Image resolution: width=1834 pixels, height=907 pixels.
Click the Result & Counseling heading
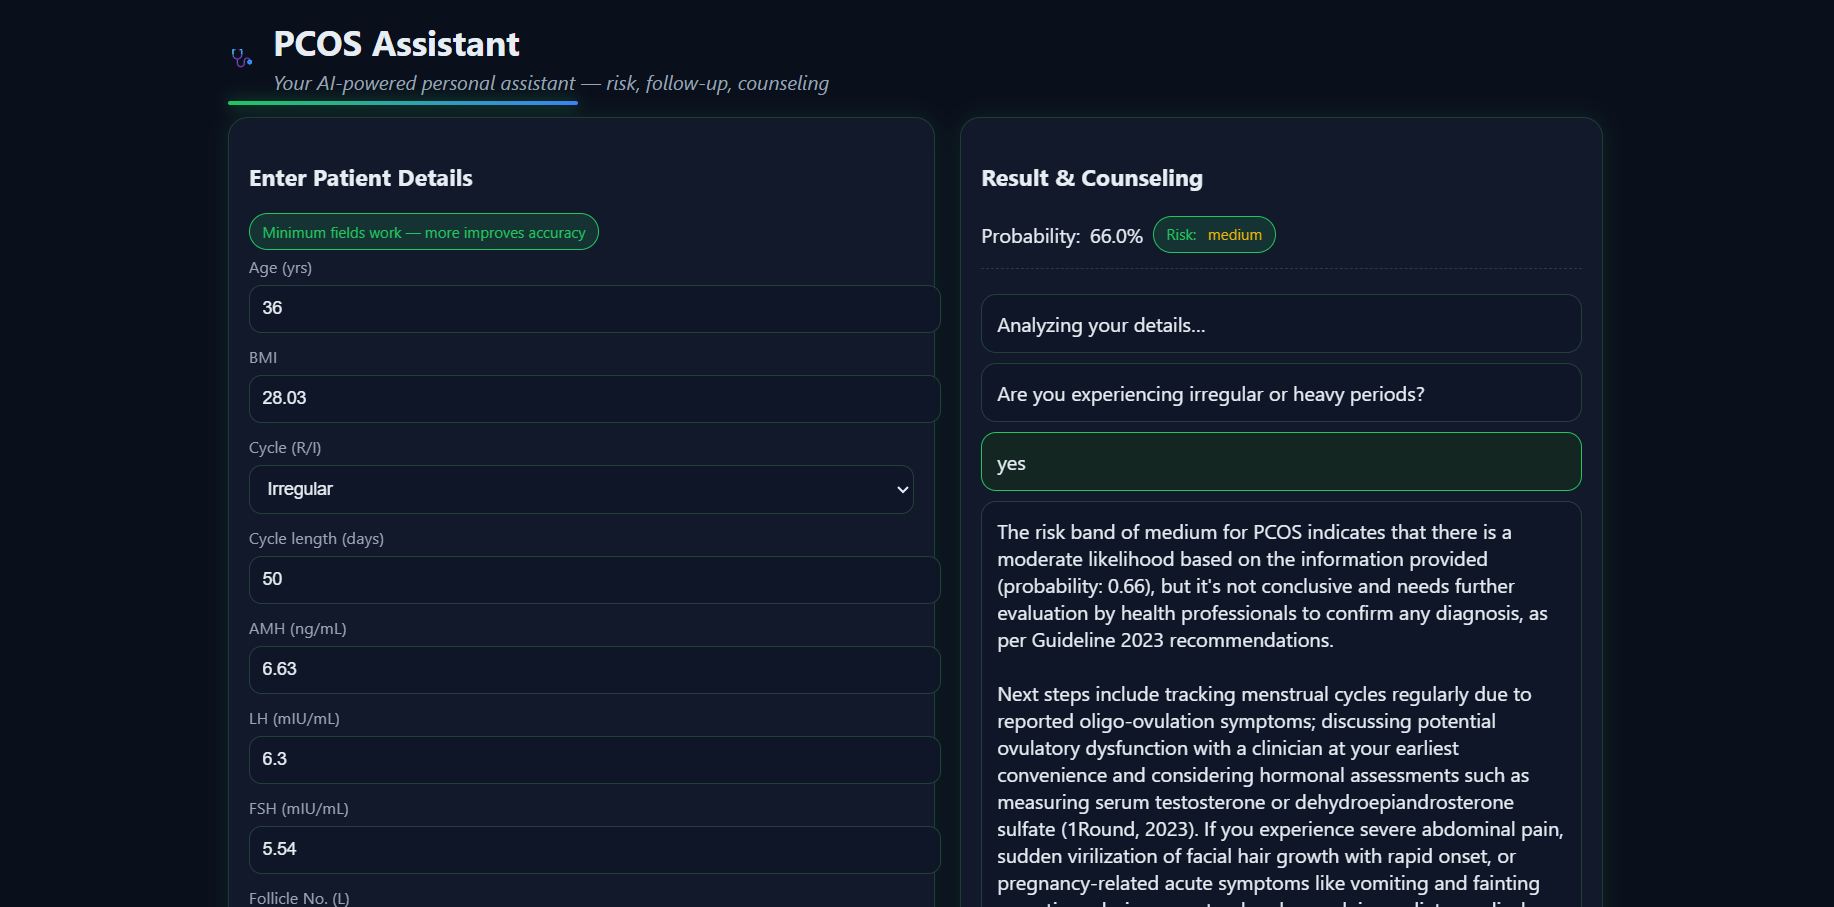pos(1092,178)
